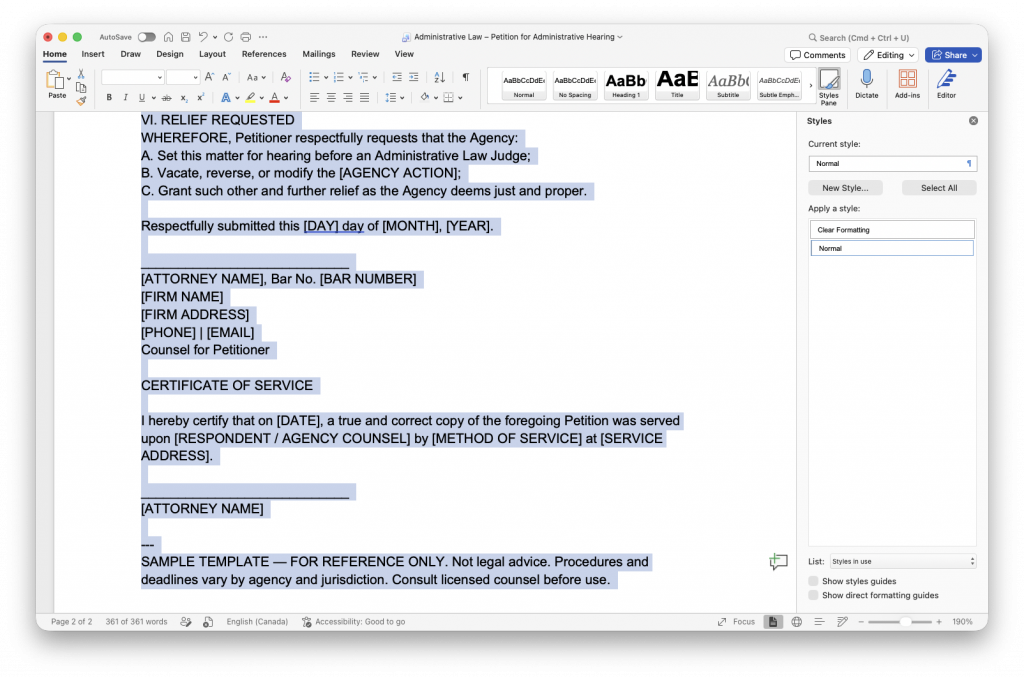Click New Style… button
The width and height of the screenshot is (1024, 678).
point(845,188)
